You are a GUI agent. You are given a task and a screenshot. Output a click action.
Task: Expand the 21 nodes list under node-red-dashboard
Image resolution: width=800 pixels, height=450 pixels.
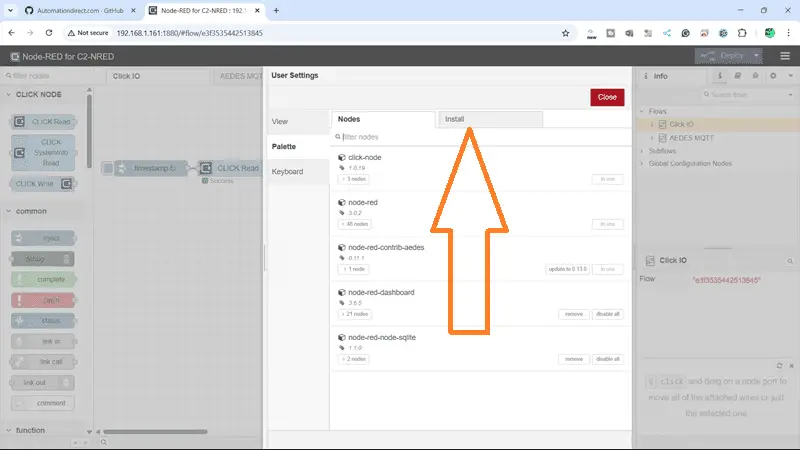tap(355, 314)
